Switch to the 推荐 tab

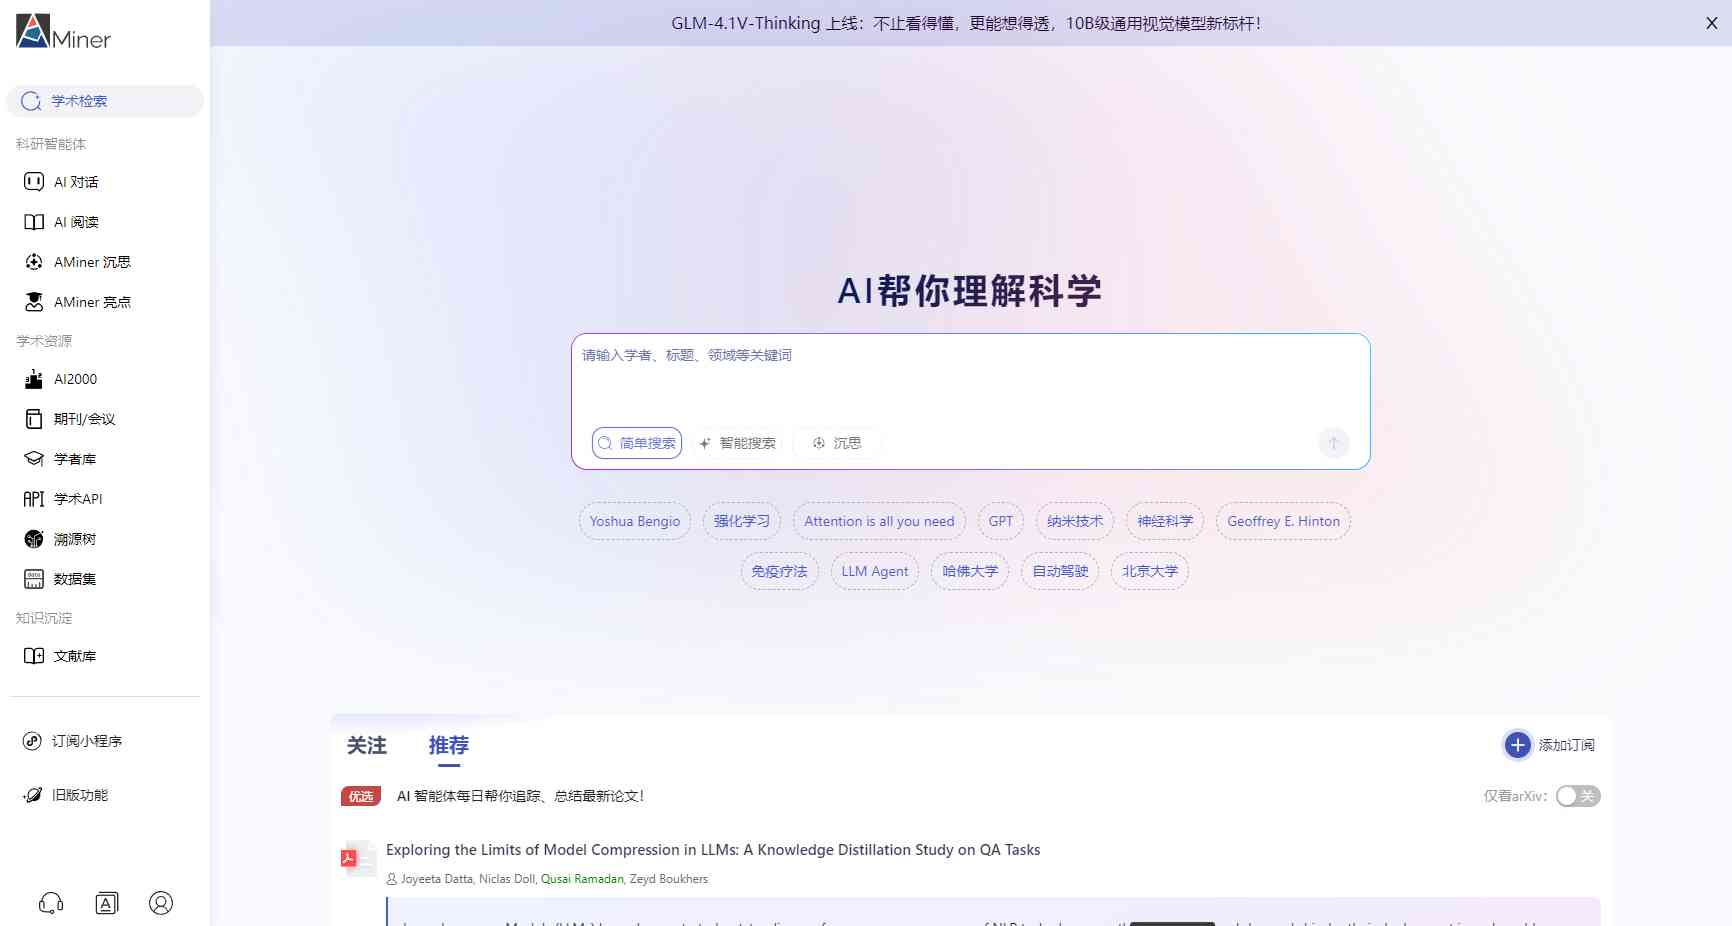449,745
